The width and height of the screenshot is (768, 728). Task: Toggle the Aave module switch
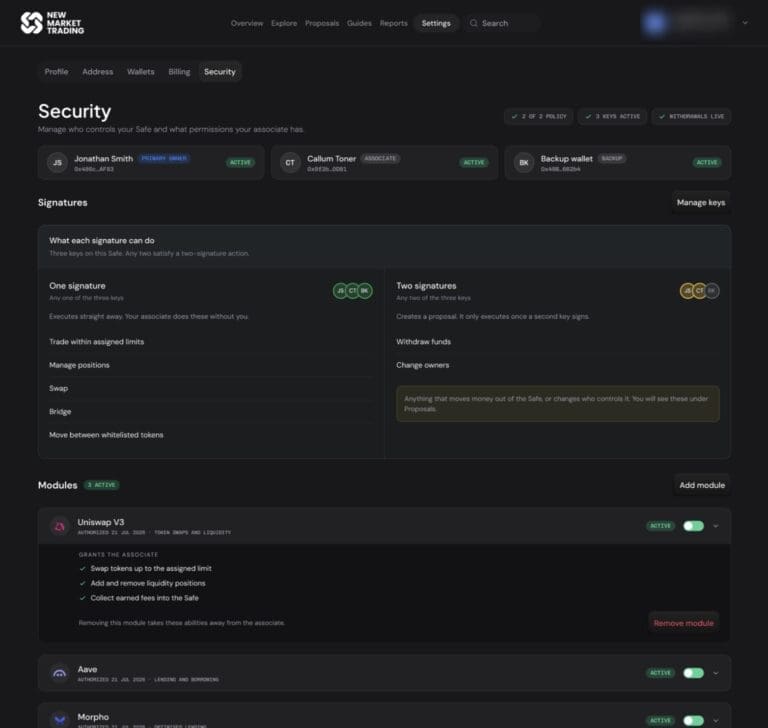pyautogui.click(x=694, y=673)
